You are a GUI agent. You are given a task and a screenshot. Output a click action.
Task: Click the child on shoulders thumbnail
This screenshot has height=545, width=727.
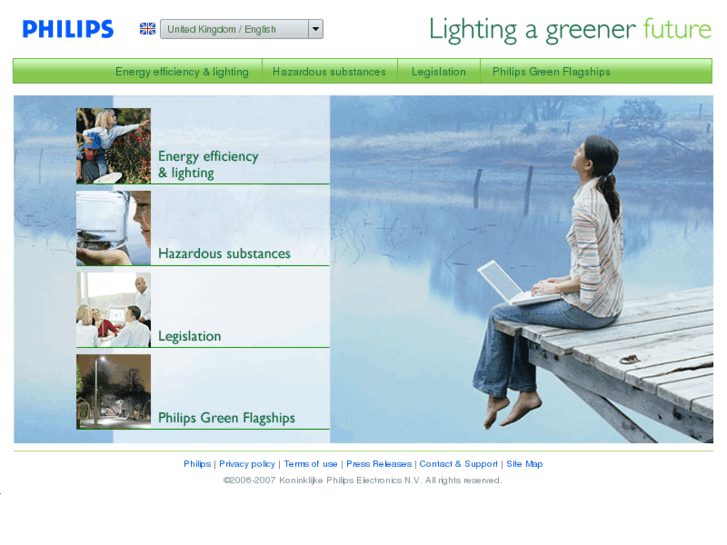coord(114,146)
